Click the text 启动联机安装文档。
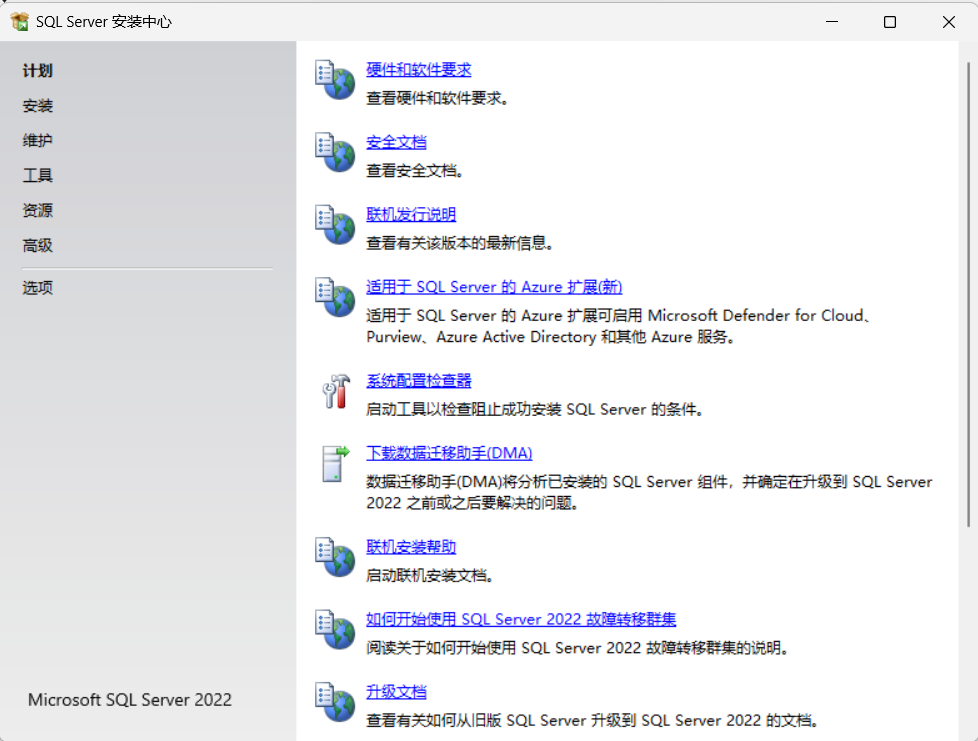This screenshot has height=741, width=978. 430,575
